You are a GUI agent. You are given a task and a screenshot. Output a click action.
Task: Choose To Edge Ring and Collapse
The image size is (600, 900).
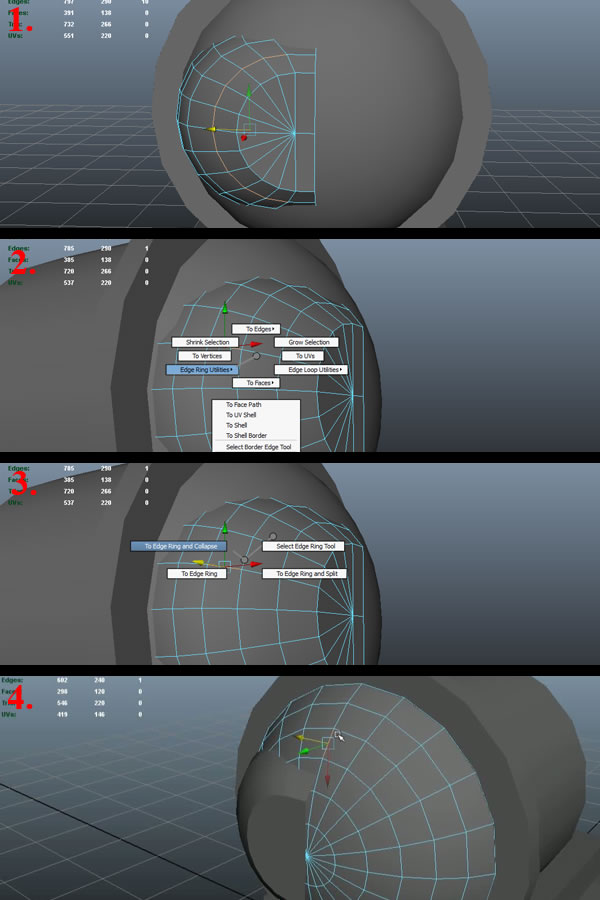pos(179,547)
